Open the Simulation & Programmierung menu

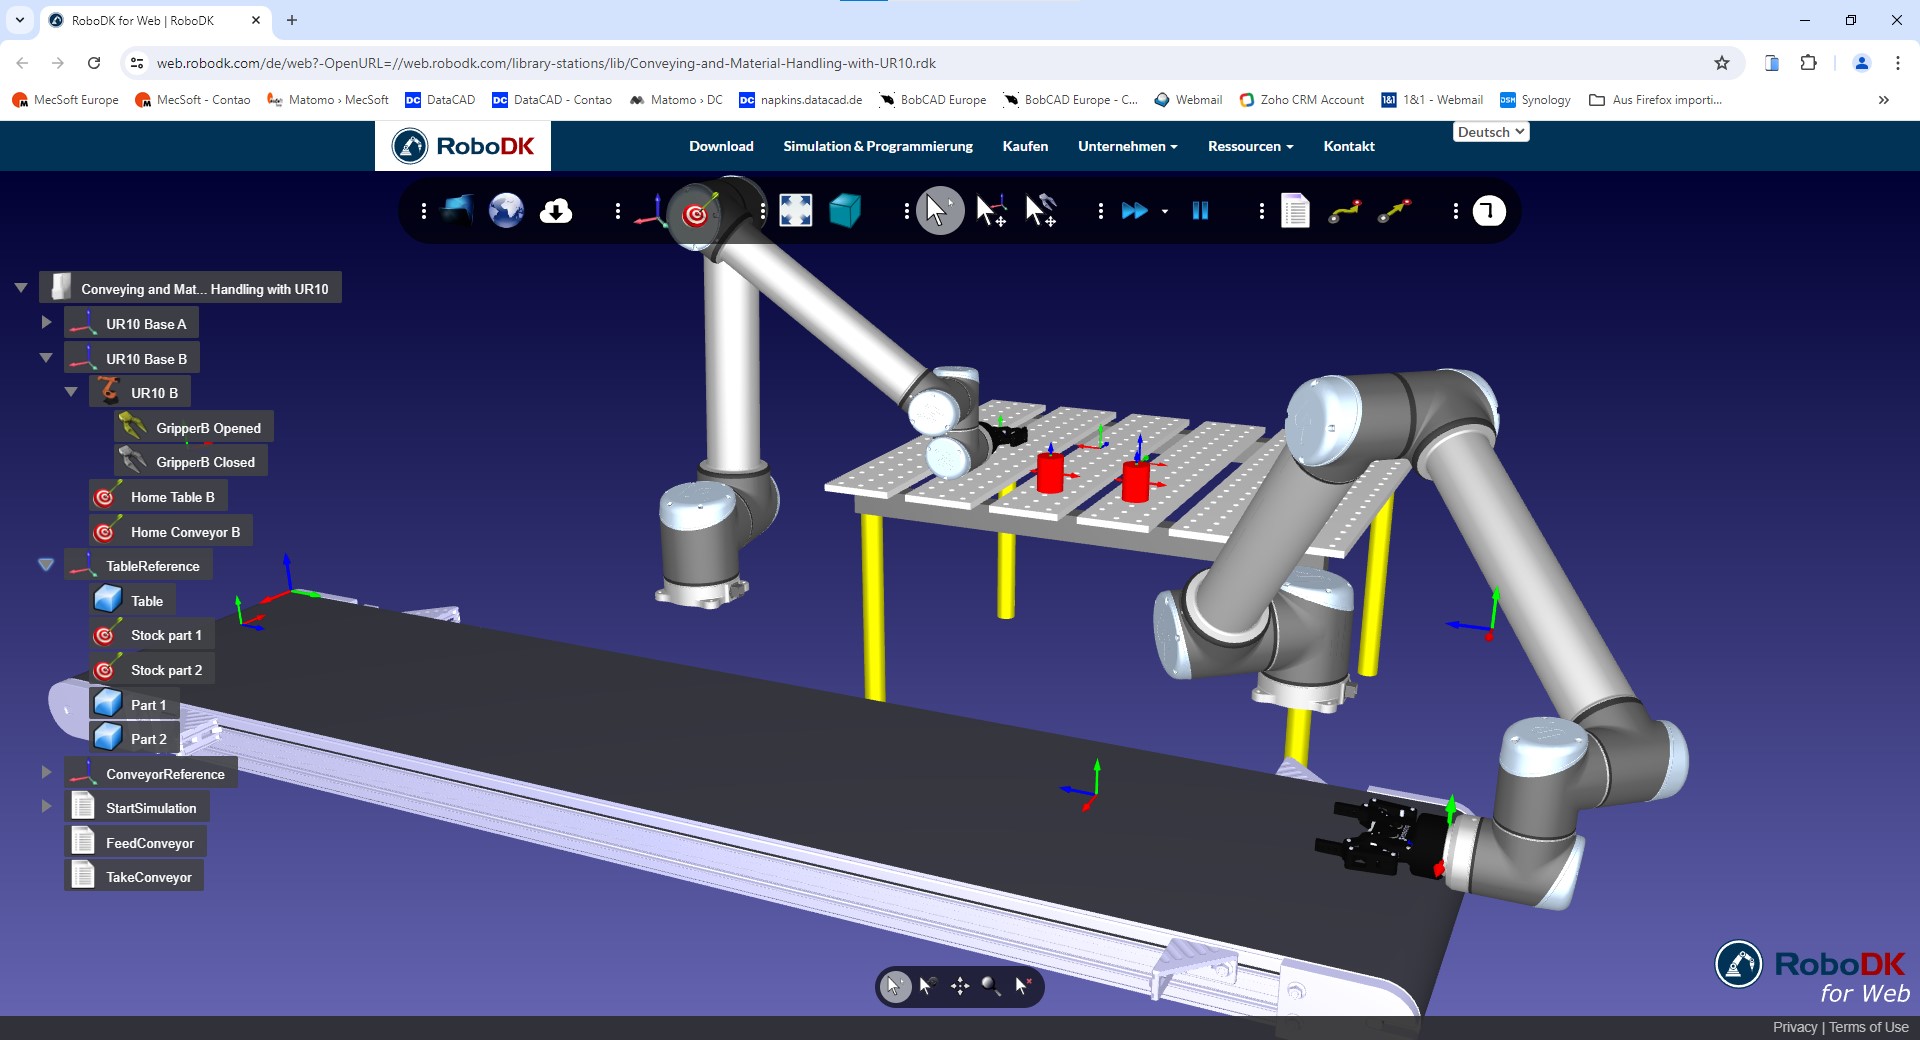[877, 146]
